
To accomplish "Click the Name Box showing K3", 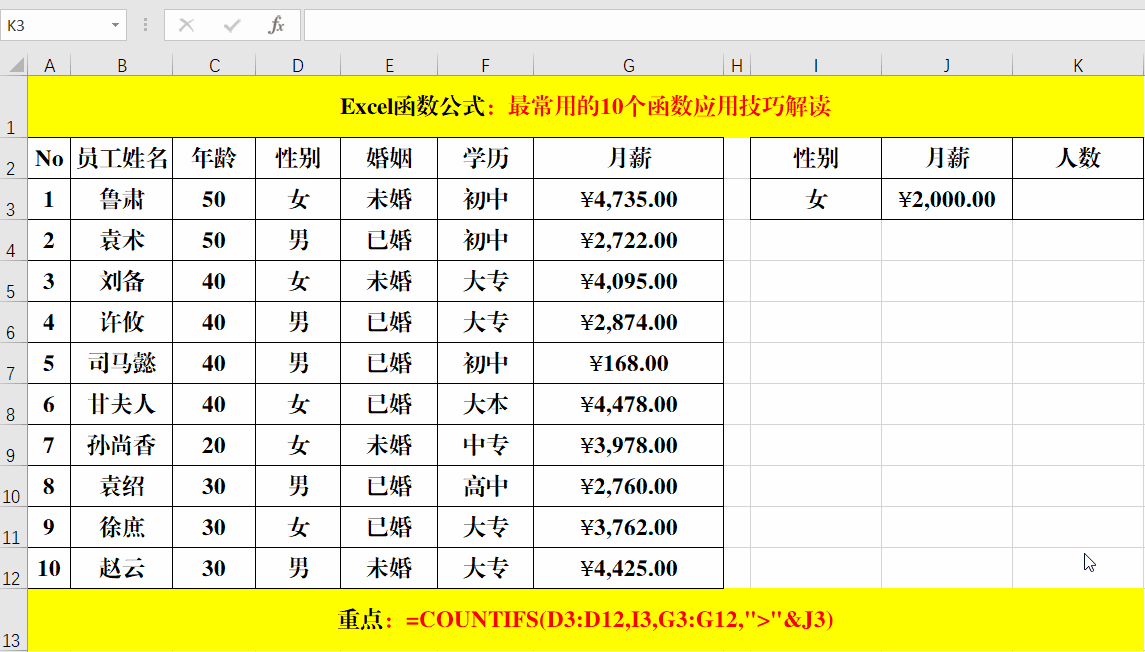I will click(x=55, y=26).
